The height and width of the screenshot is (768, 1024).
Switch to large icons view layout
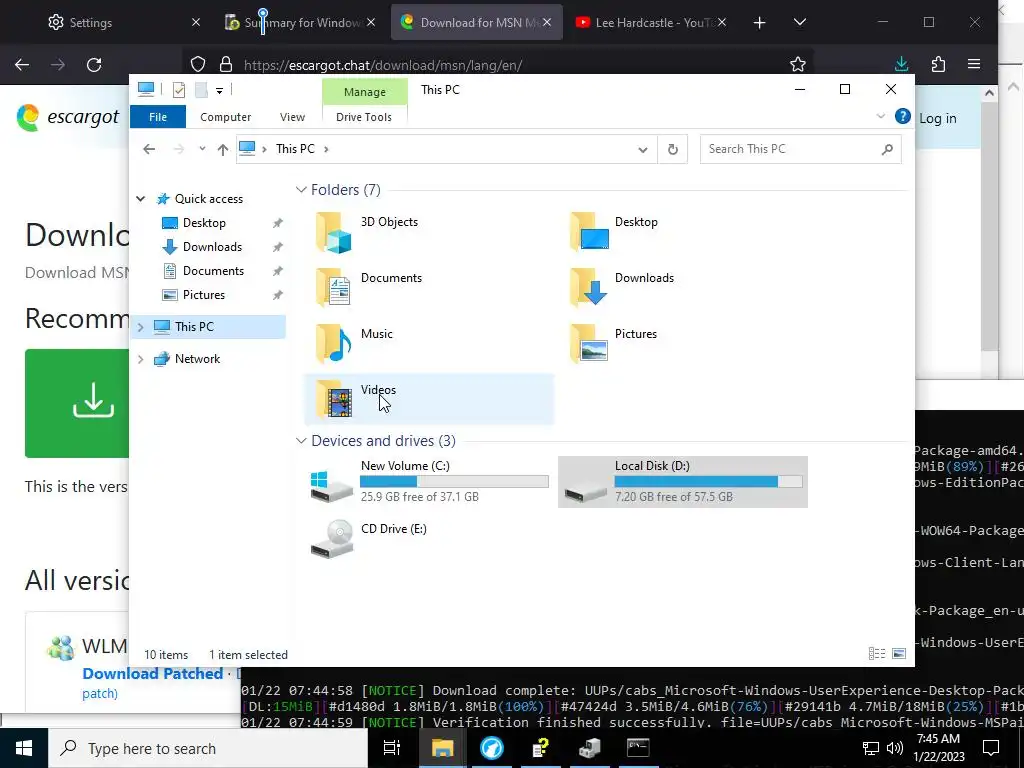coord(899,654)
